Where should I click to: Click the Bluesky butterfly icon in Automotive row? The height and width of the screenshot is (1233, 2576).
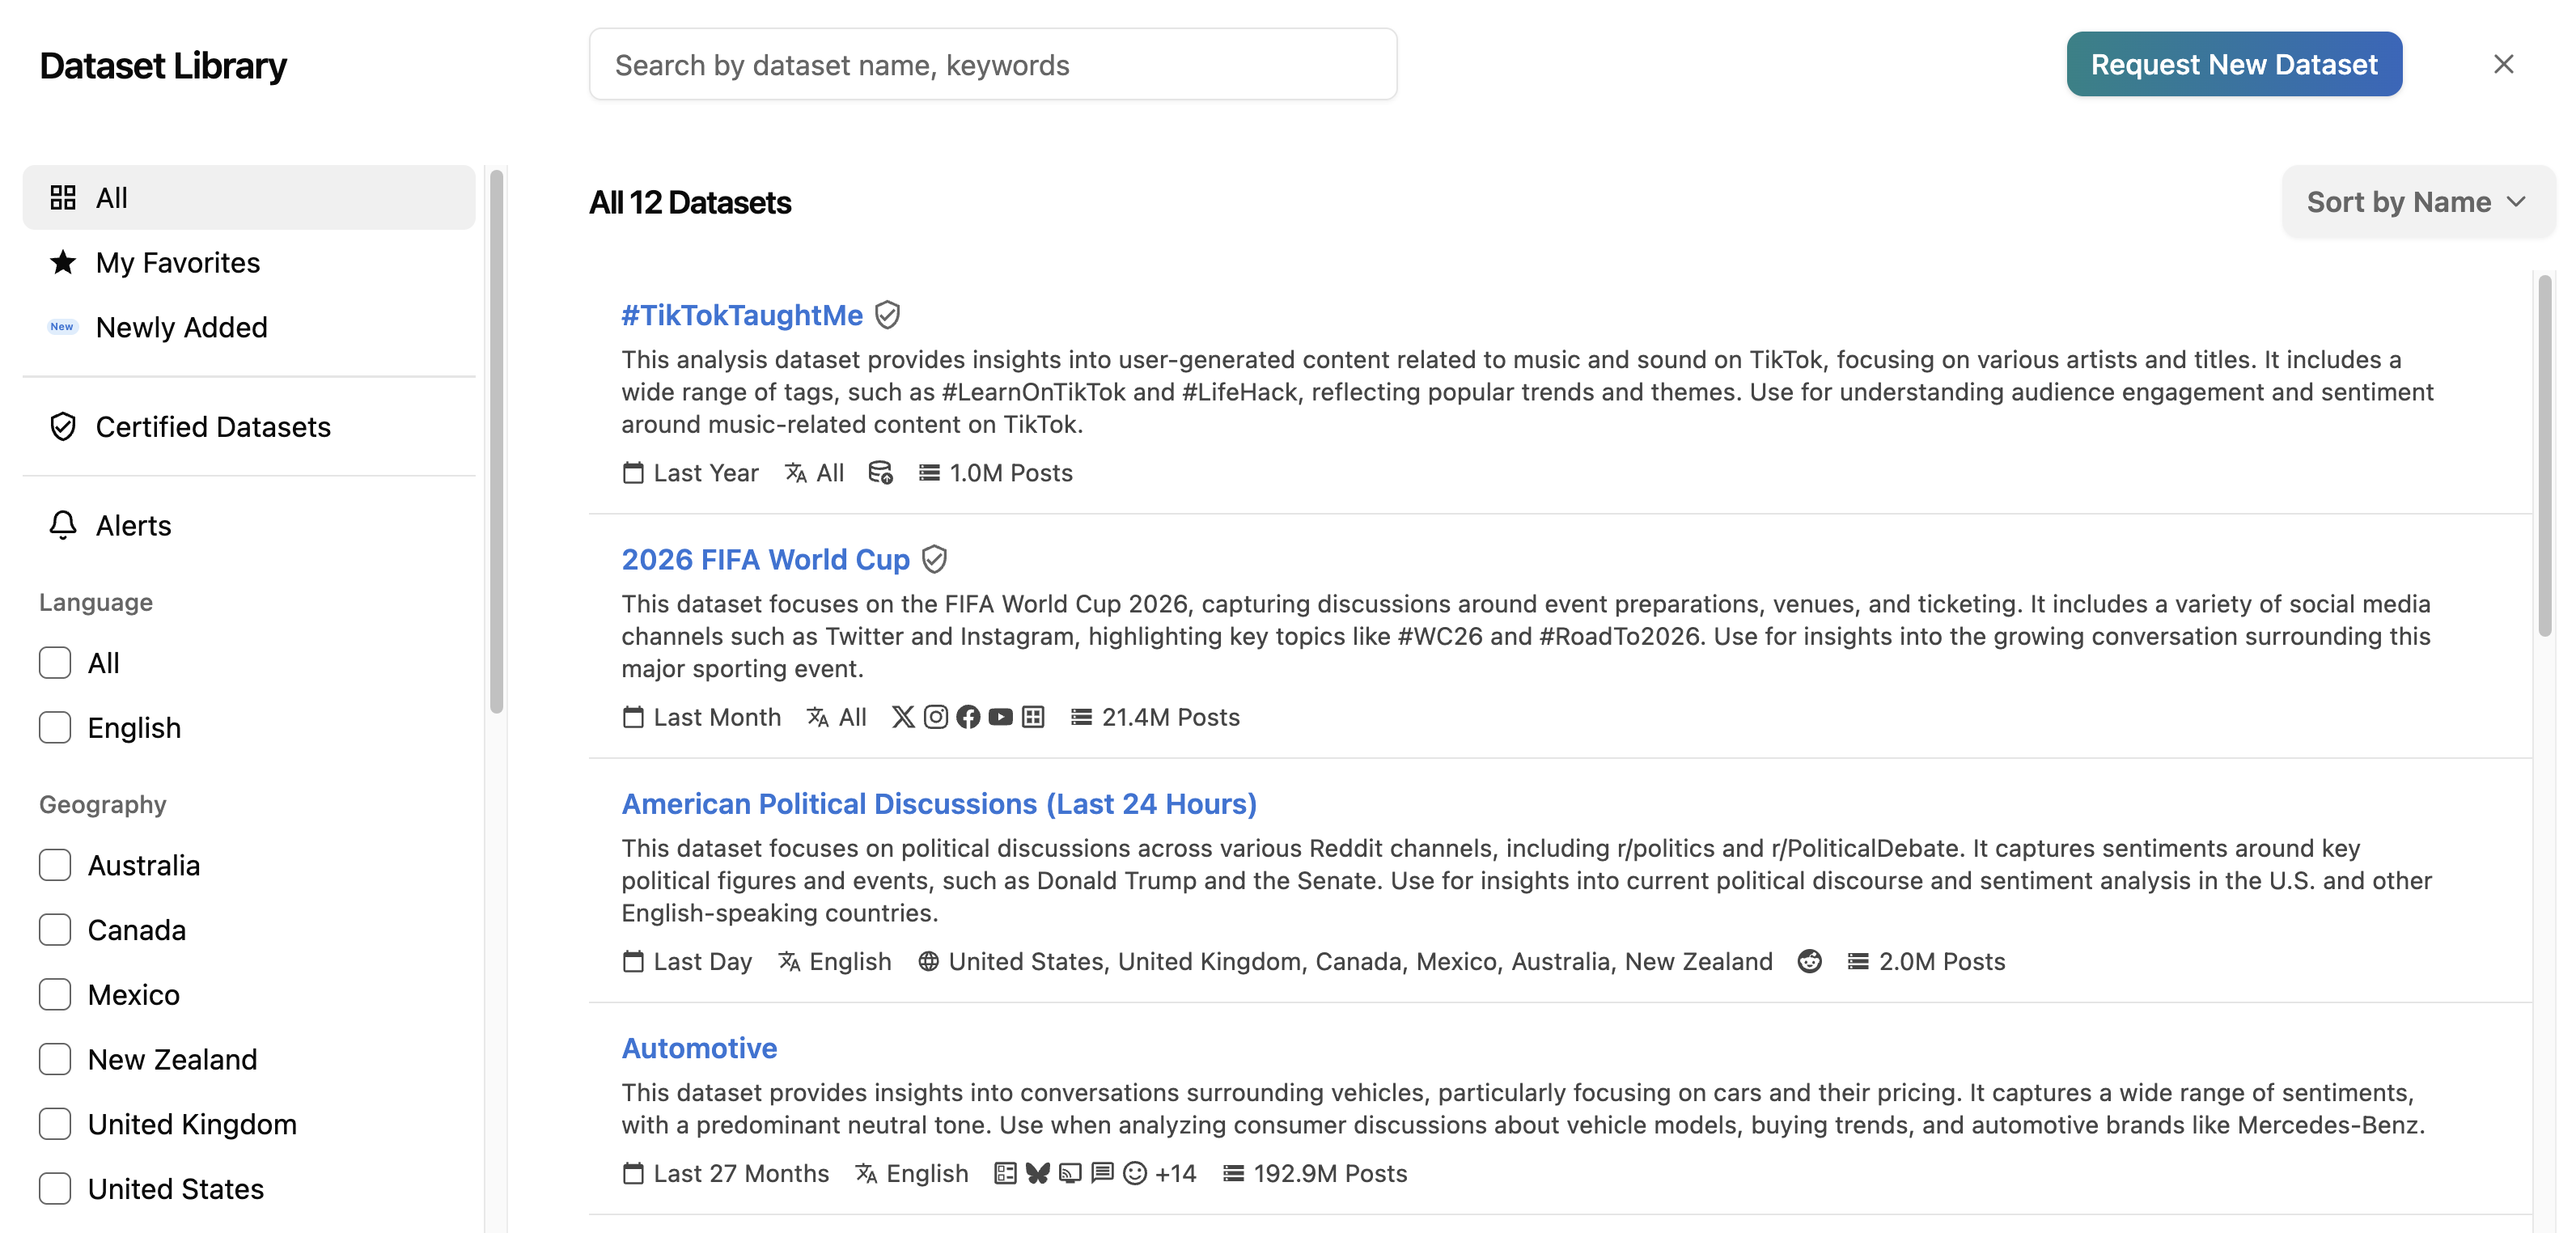pyautogui.click(x=1038, y=1173)
